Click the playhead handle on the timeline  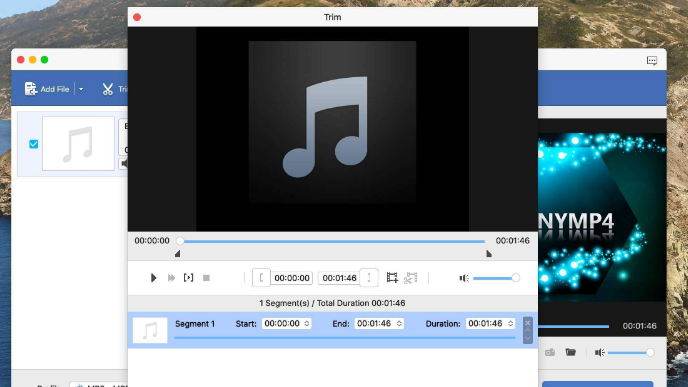180,240
